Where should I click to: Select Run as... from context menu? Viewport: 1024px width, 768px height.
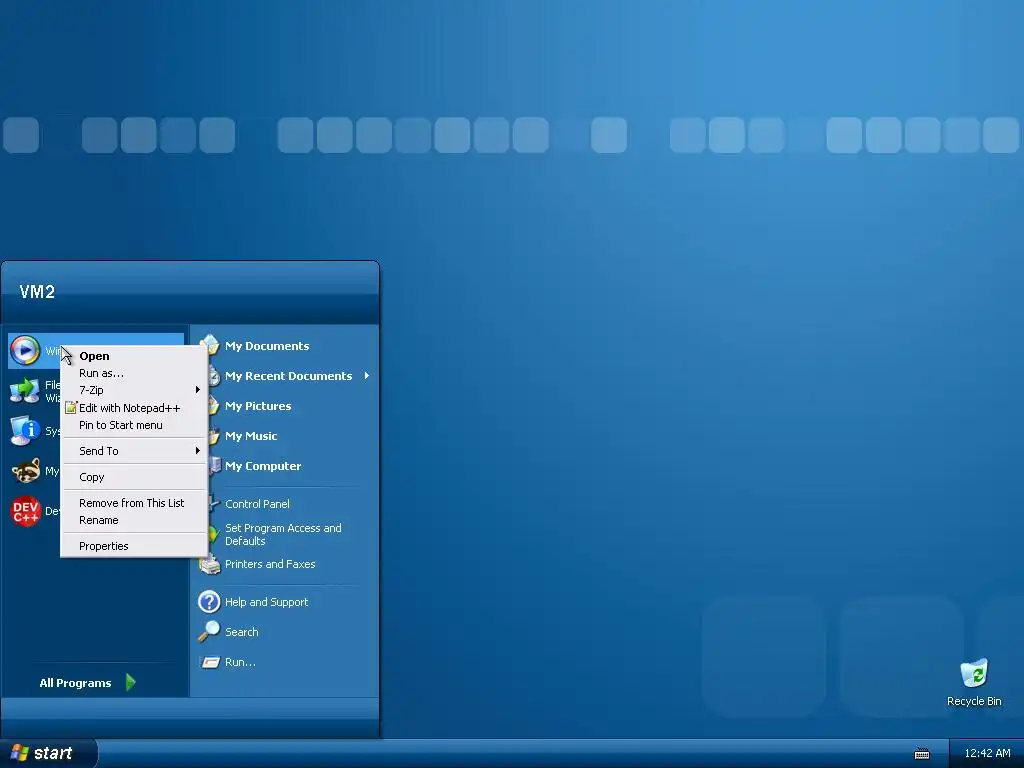point(134,373)
